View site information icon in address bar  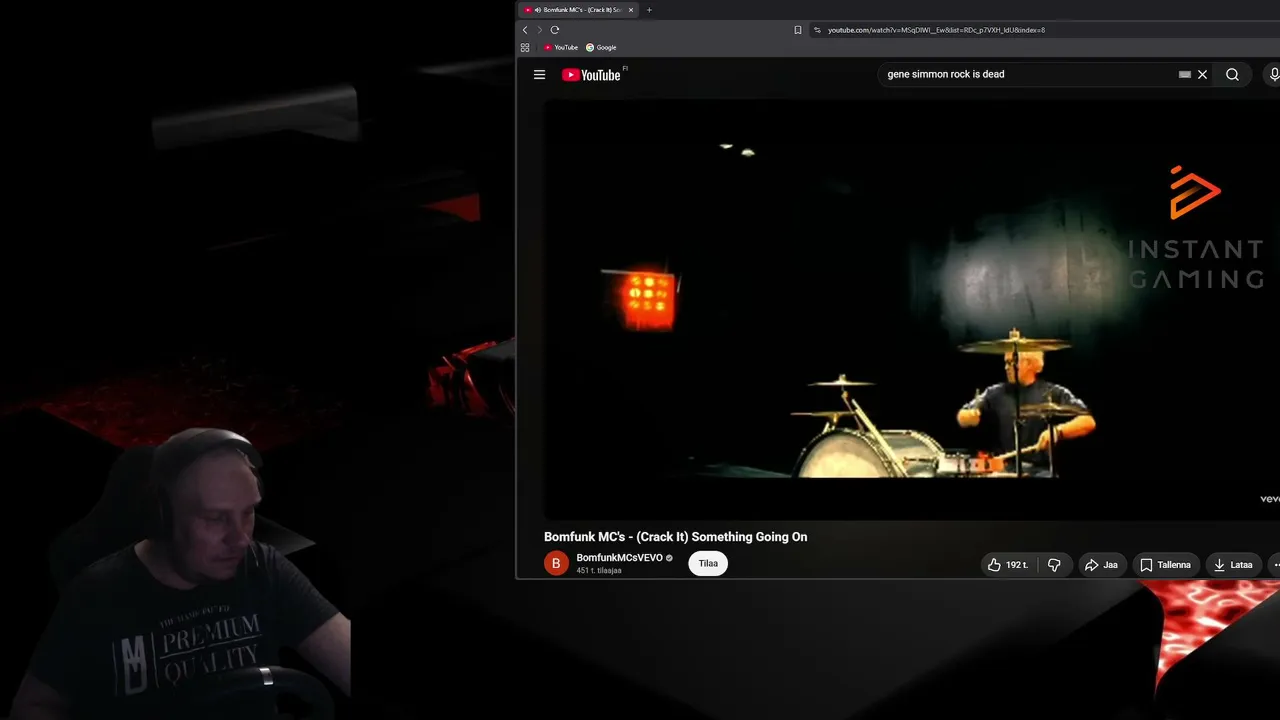[817, 30]
